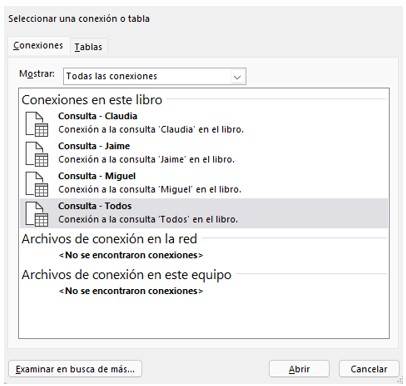The height and width of the screenshot is (386, 406).
Task: Click the highlighted Consulta - Todos connection icon
Action: click(37, 214)
